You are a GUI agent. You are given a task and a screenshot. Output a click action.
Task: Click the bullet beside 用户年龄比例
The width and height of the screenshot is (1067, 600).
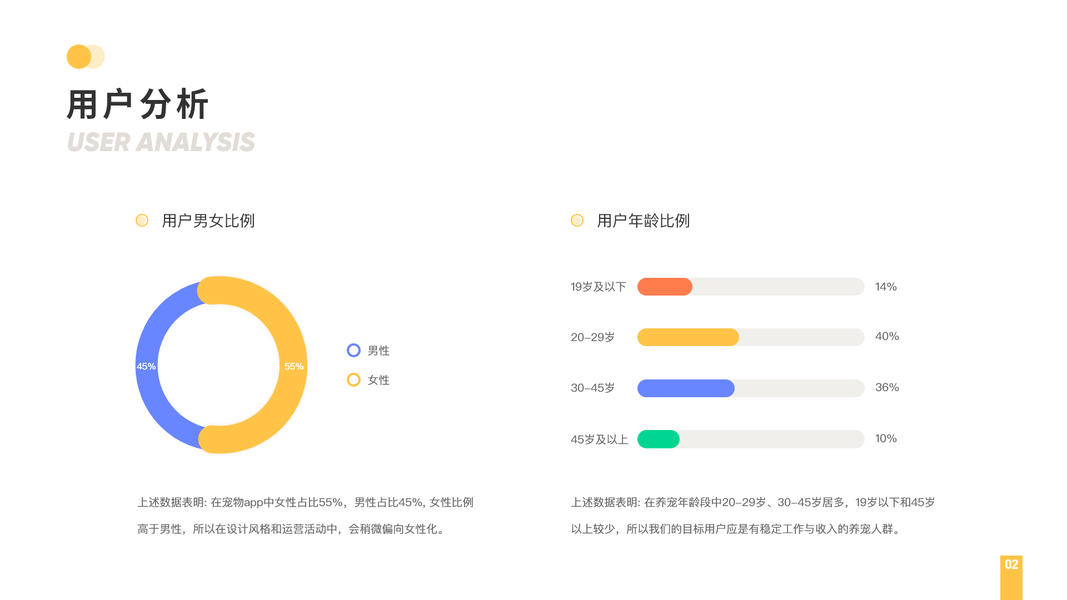[x=577, y=220]
